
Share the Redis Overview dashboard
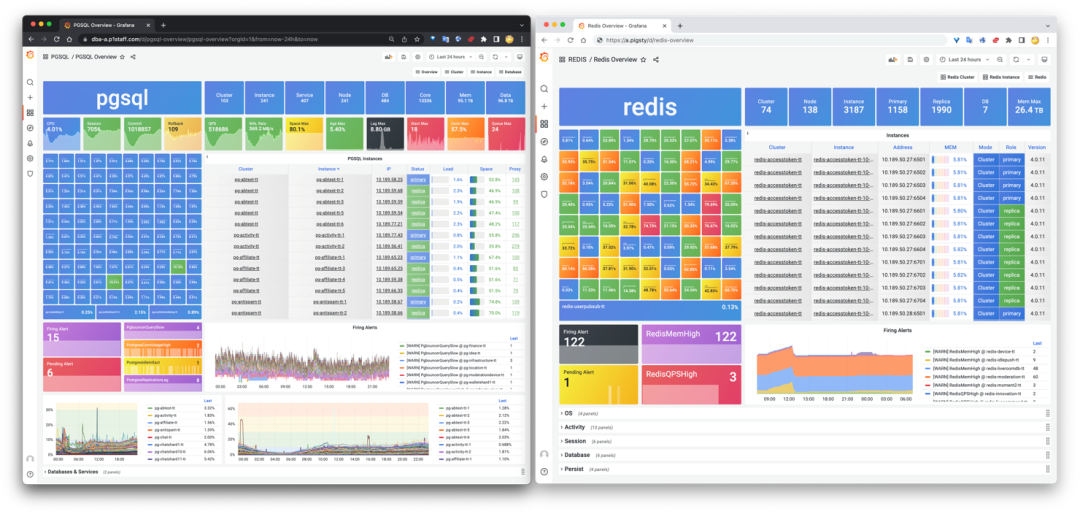tap(656, 60)
